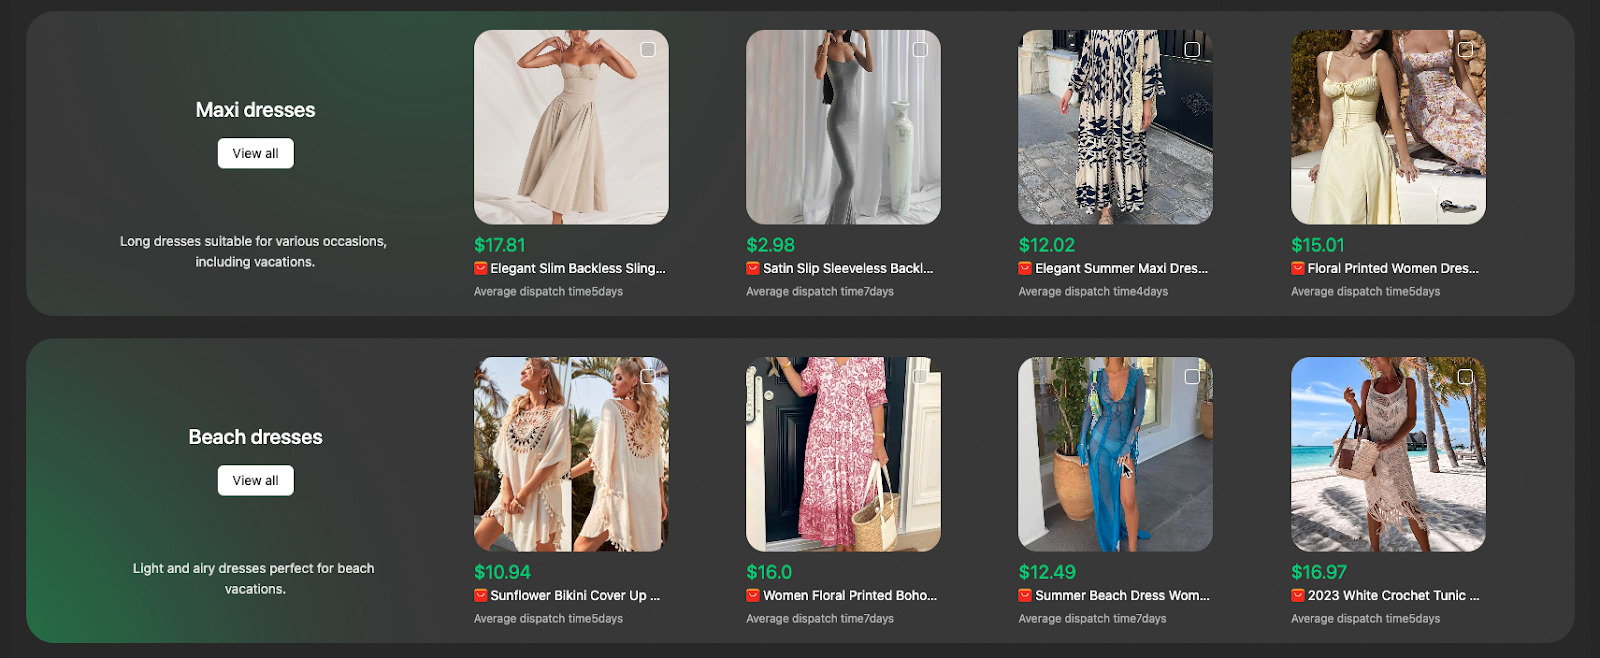Open the pink floral boho dress thumbnail
1600x658 pixels.
point(843,454)
